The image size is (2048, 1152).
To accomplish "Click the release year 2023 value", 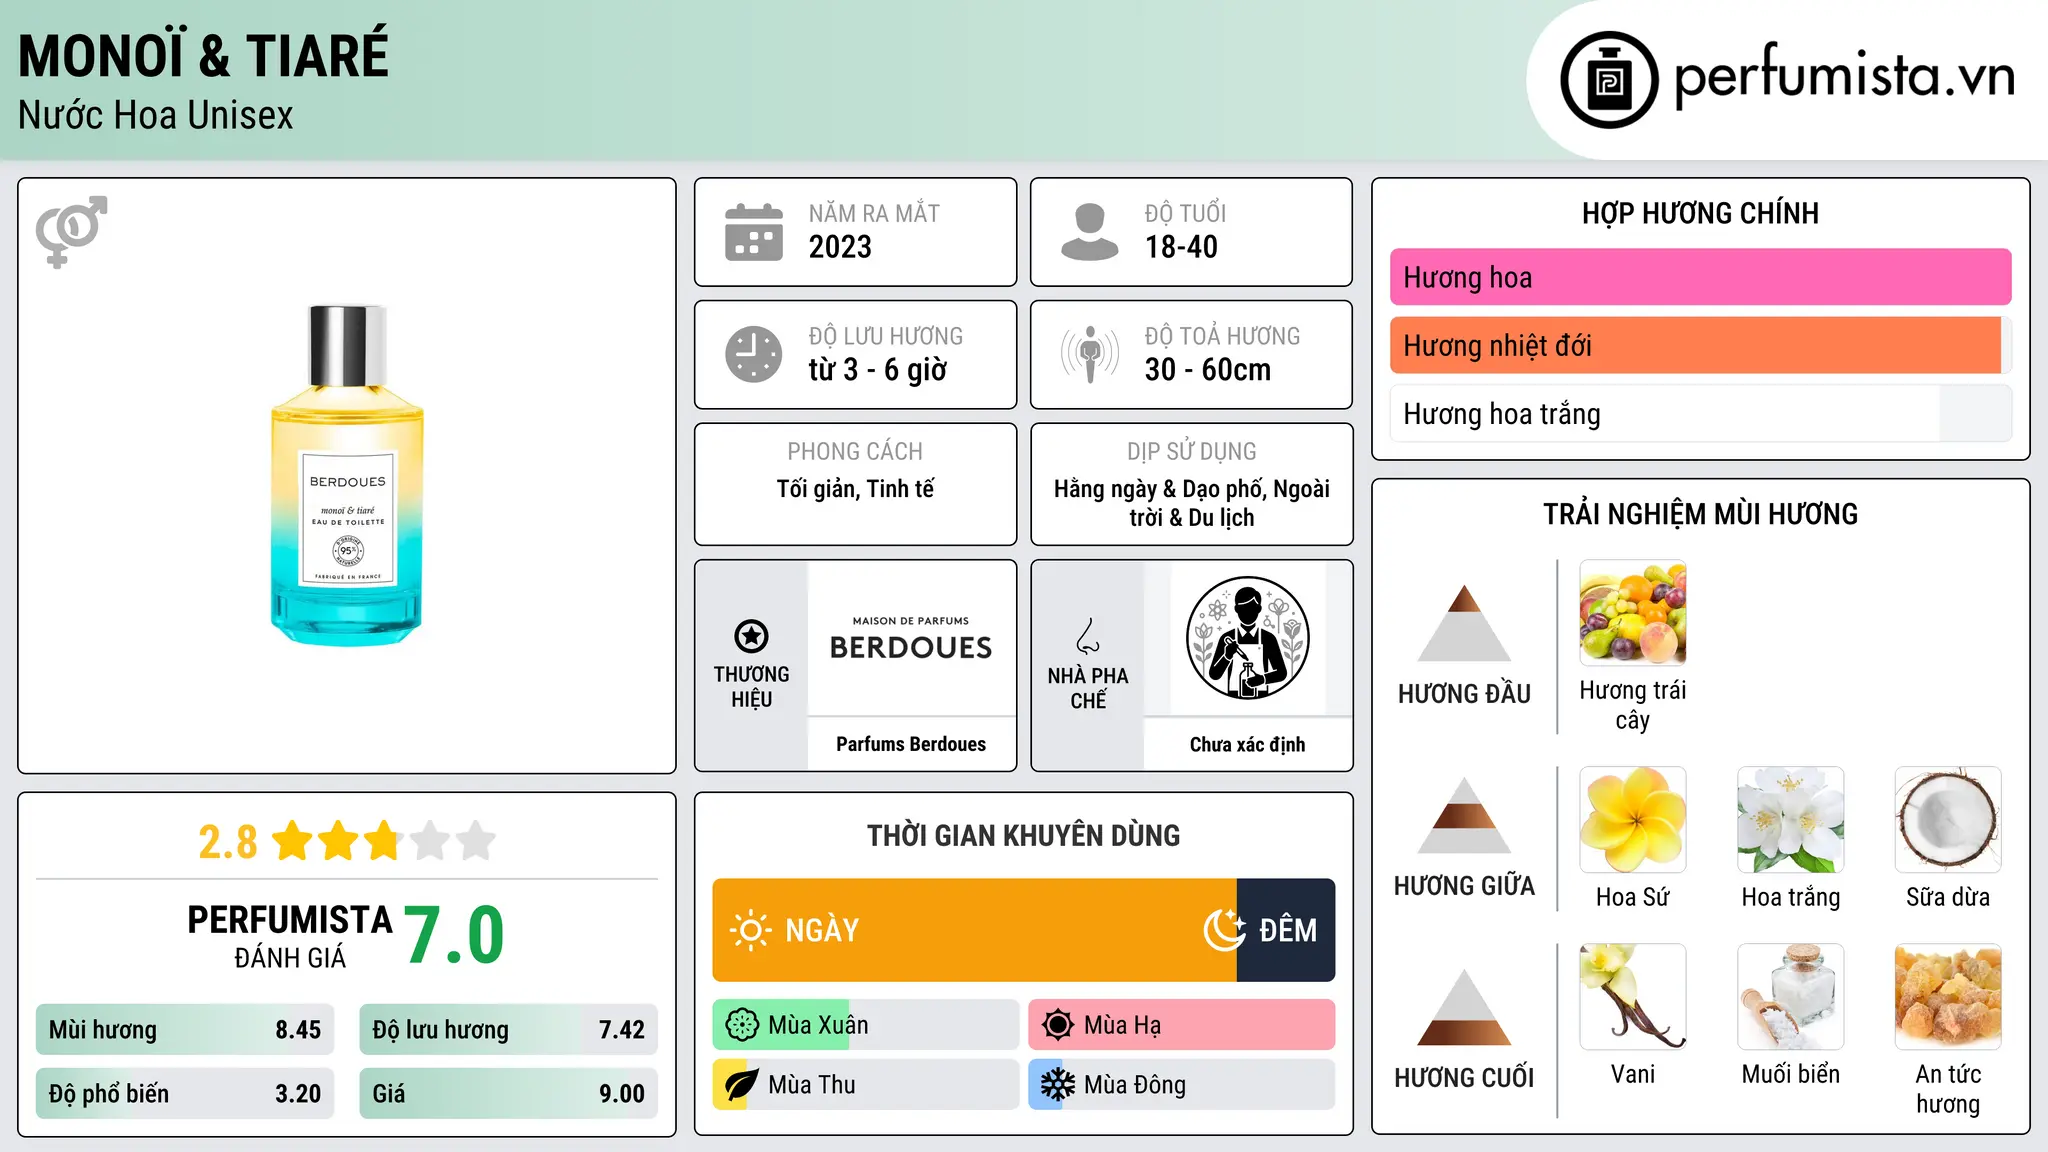I will (840, 247).
